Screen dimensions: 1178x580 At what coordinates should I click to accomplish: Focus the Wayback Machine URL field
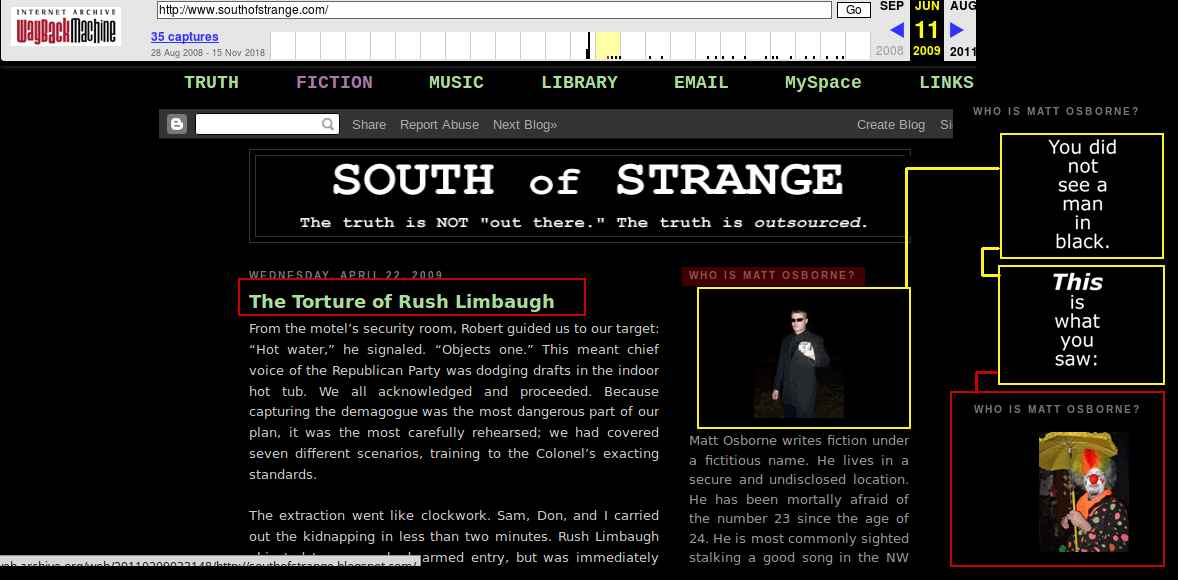(494, 10)
